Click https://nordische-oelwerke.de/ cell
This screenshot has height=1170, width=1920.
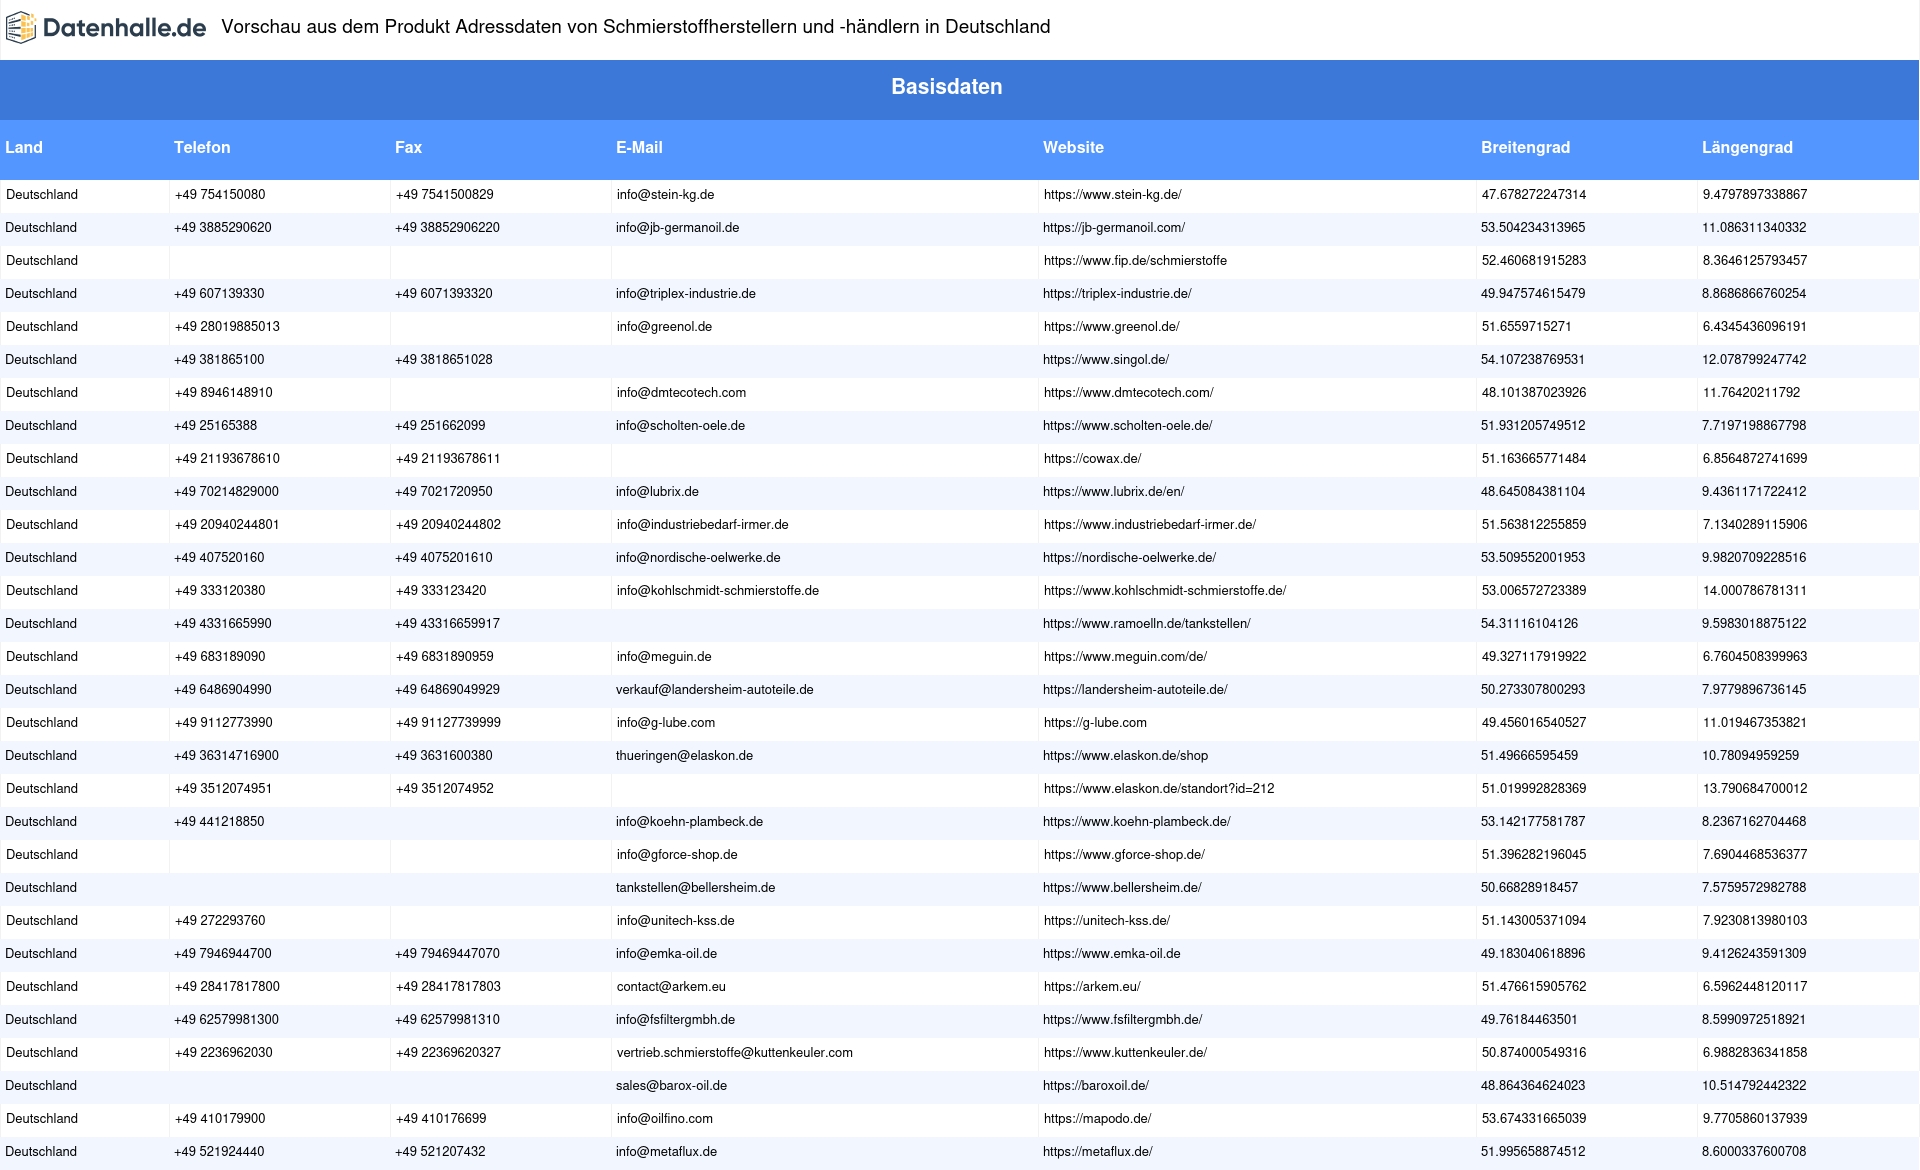point(1257,558)
